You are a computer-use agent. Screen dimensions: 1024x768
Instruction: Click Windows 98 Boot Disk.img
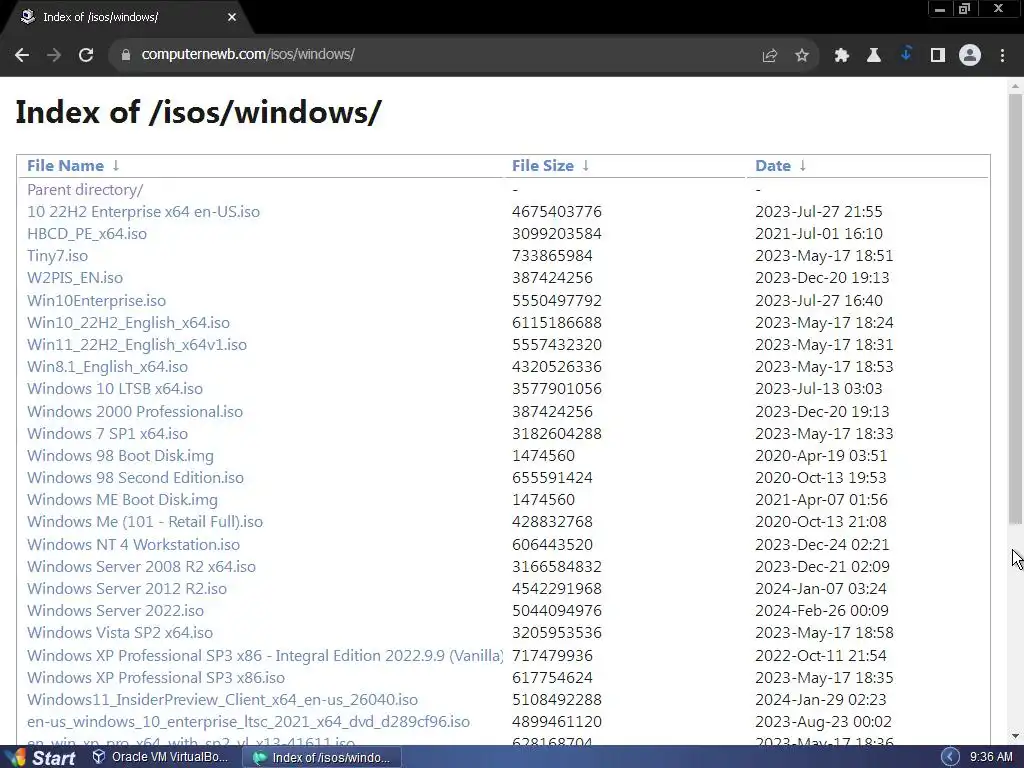point(121,456)
